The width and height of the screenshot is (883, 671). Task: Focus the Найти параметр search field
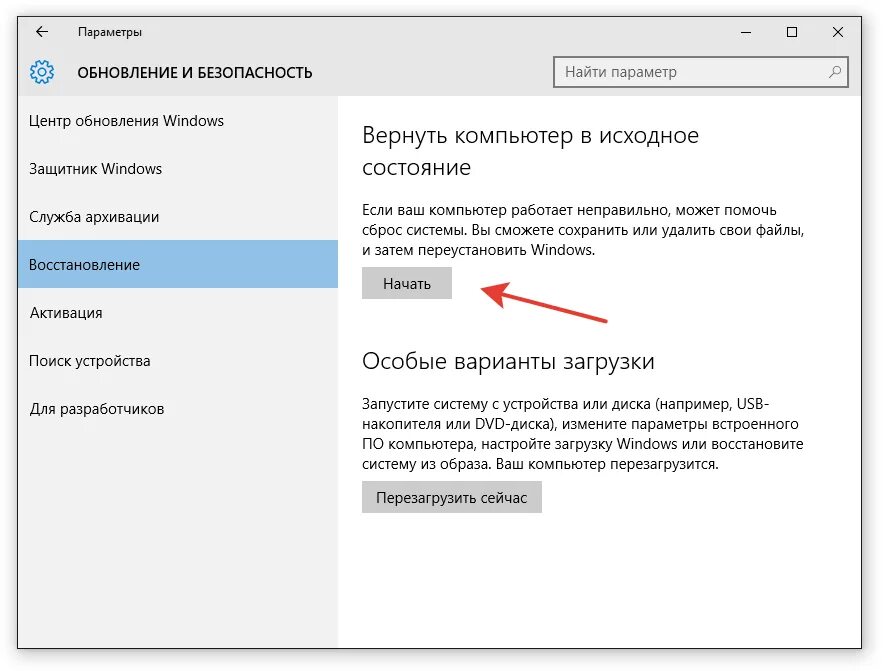click(x=701, y=71)
